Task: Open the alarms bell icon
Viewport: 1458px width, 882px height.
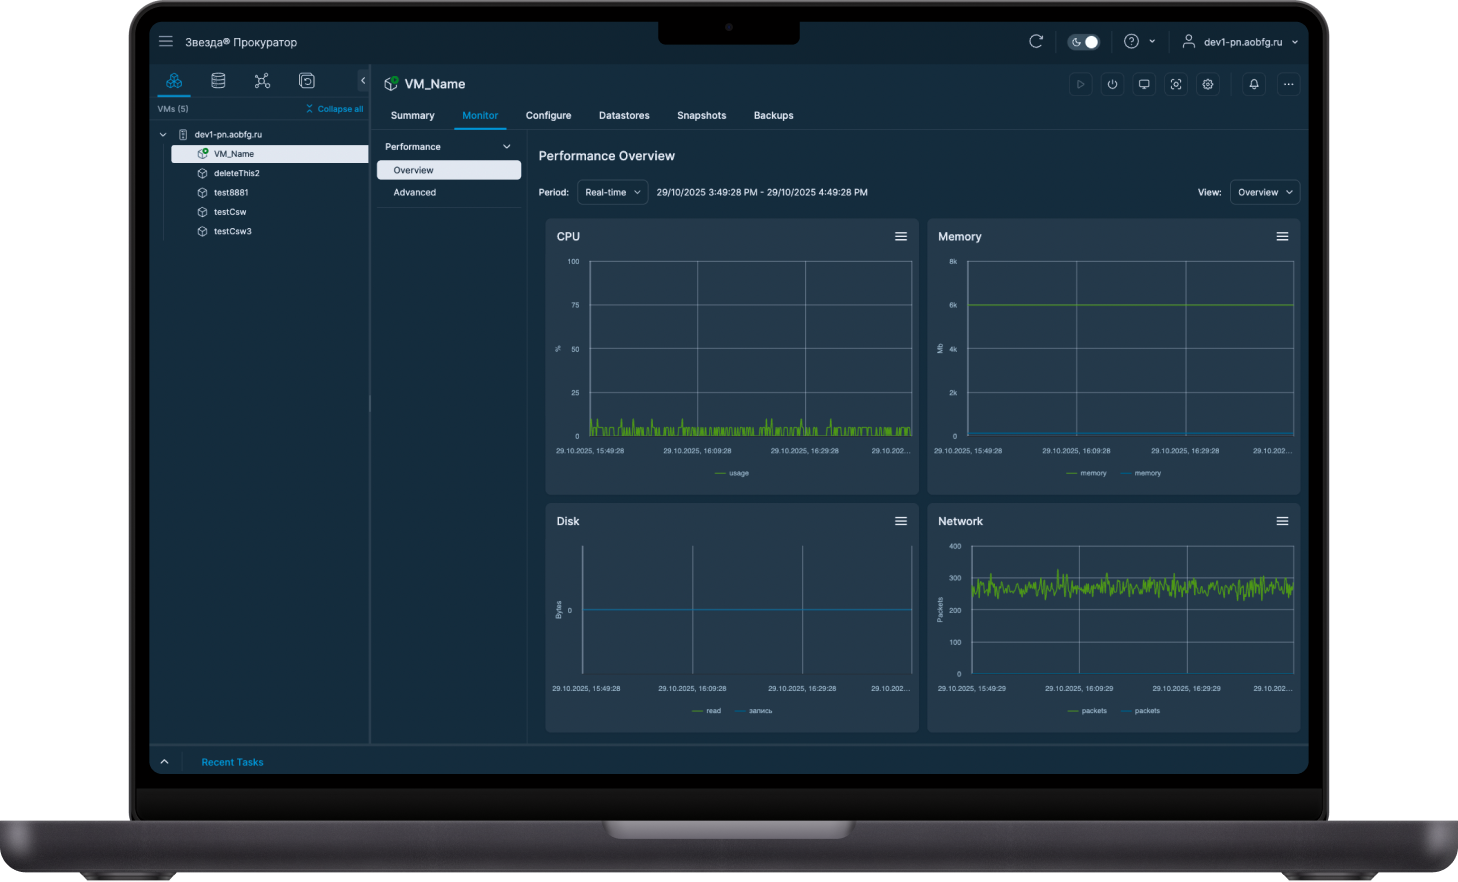Action: coord(1254,85)
